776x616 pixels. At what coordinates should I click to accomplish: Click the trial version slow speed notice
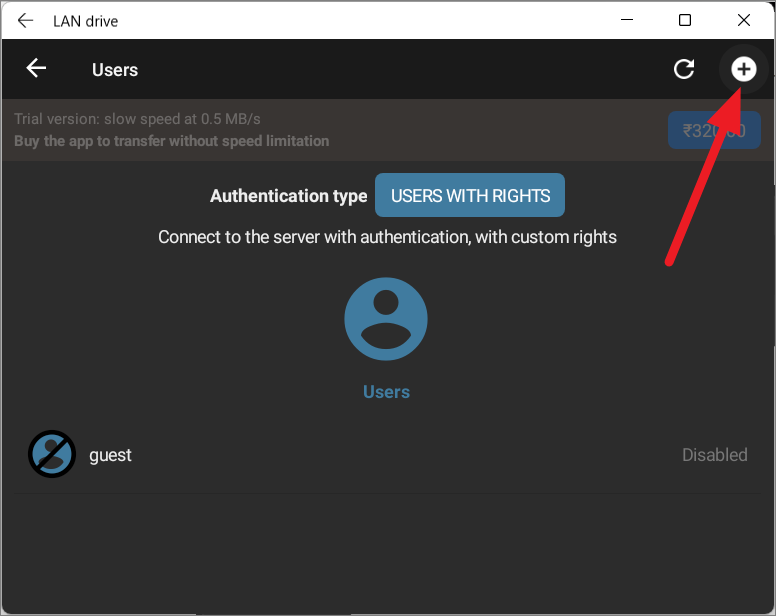137,119
